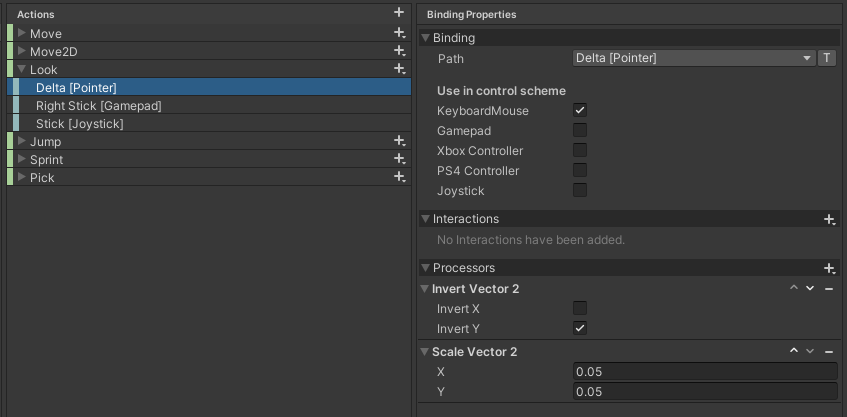847x417 pixels.
Task: Add binding to the Jump action
Action: pyautogui.click(x=399, y=142)
